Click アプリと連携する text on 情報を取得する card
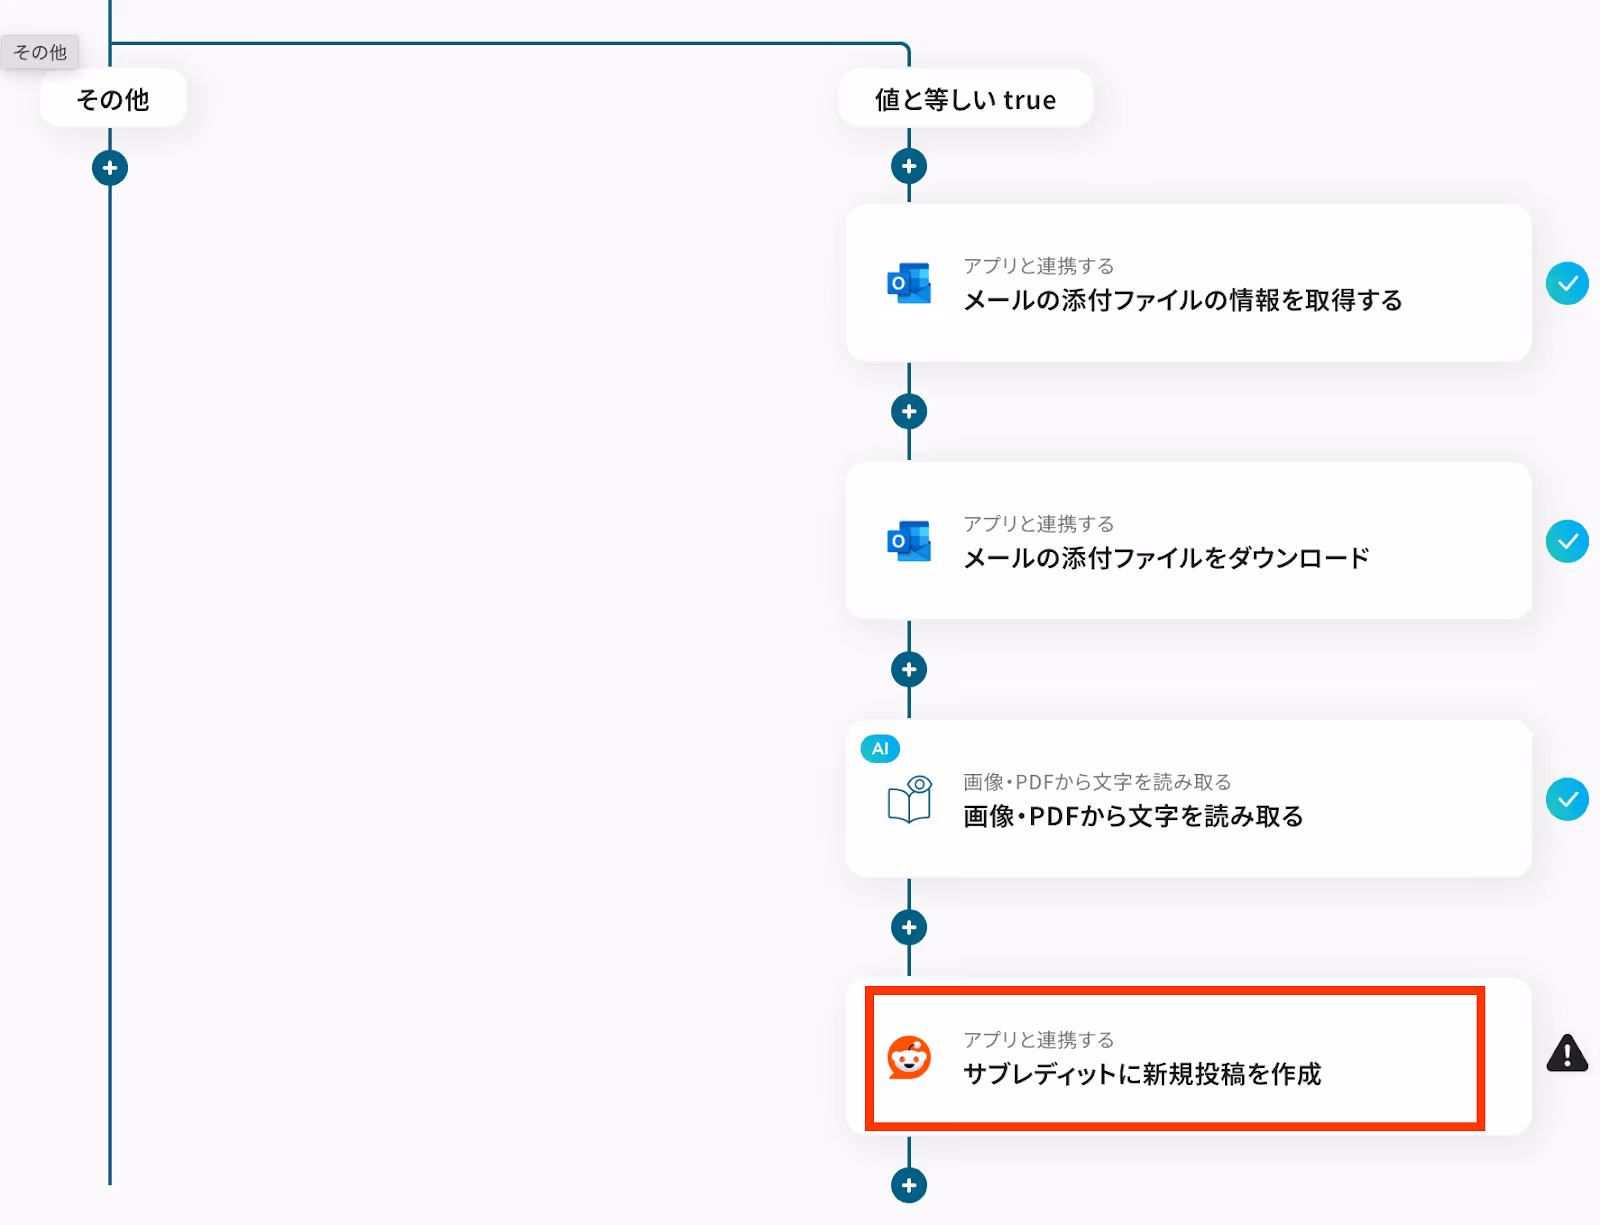 [x=1038, y=266]
